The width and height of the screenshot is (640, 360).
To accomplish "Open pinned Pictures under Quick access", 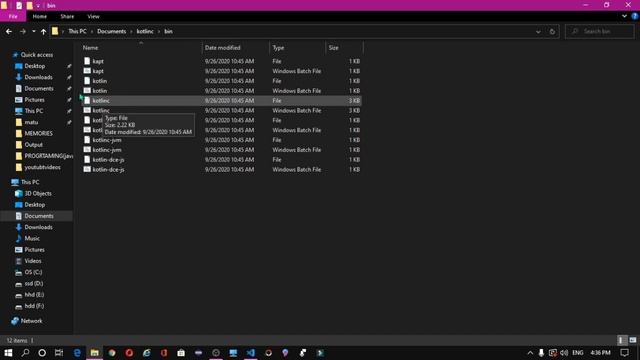I will coord(34,100).
